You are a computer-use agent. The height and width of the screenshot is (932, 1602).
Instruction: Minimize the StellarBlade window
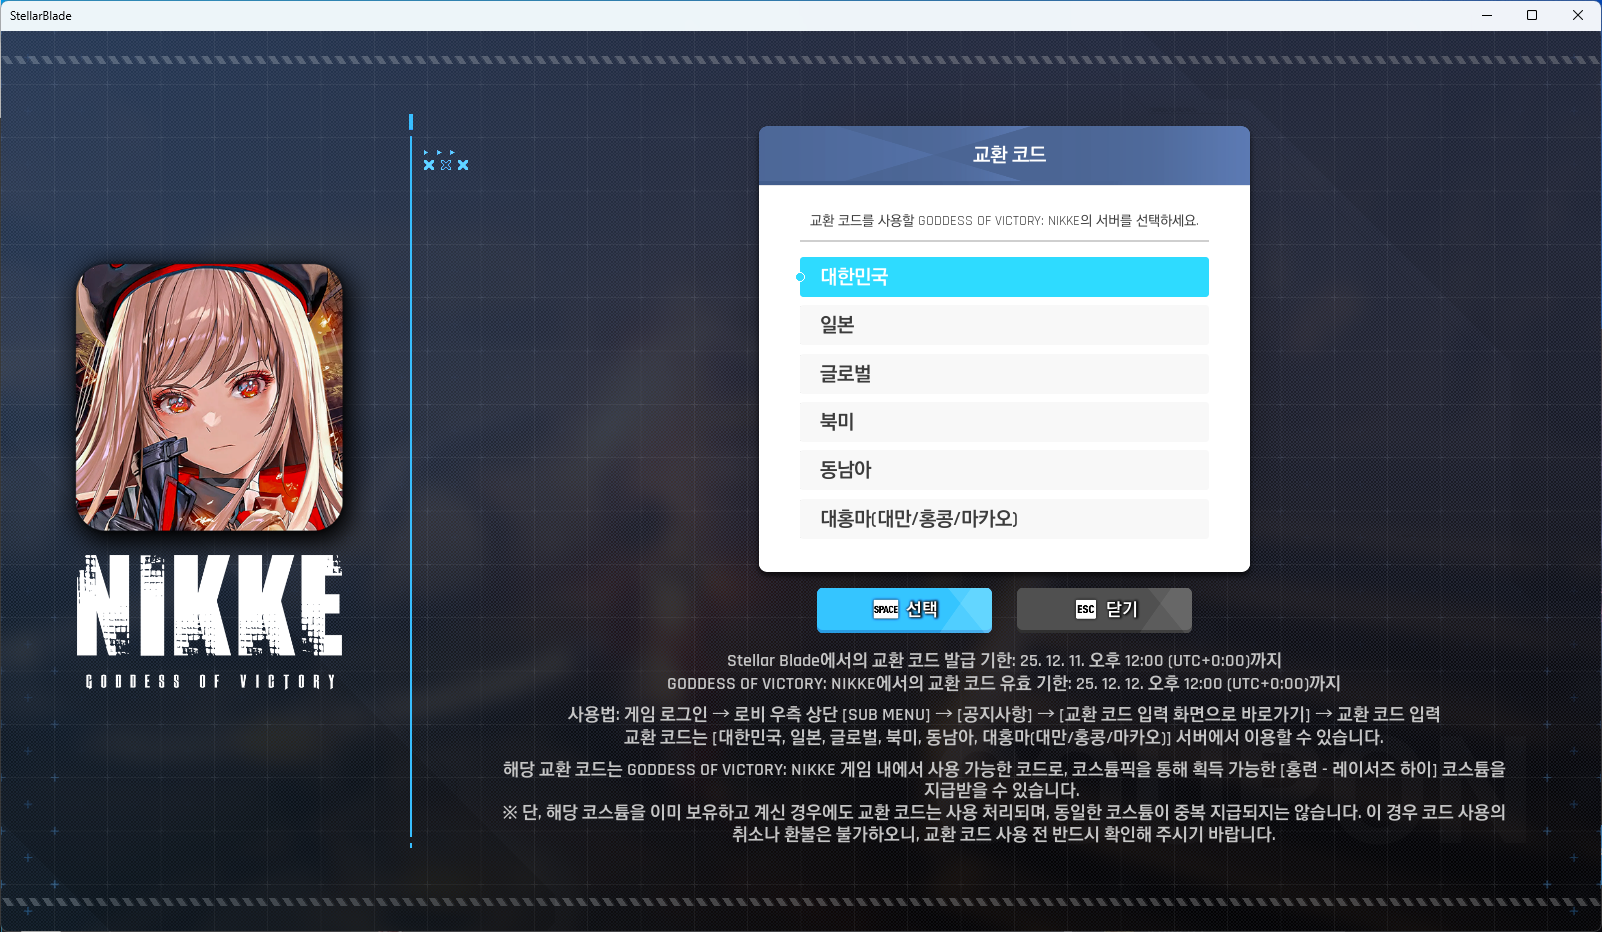click(x=1487, y=15)
